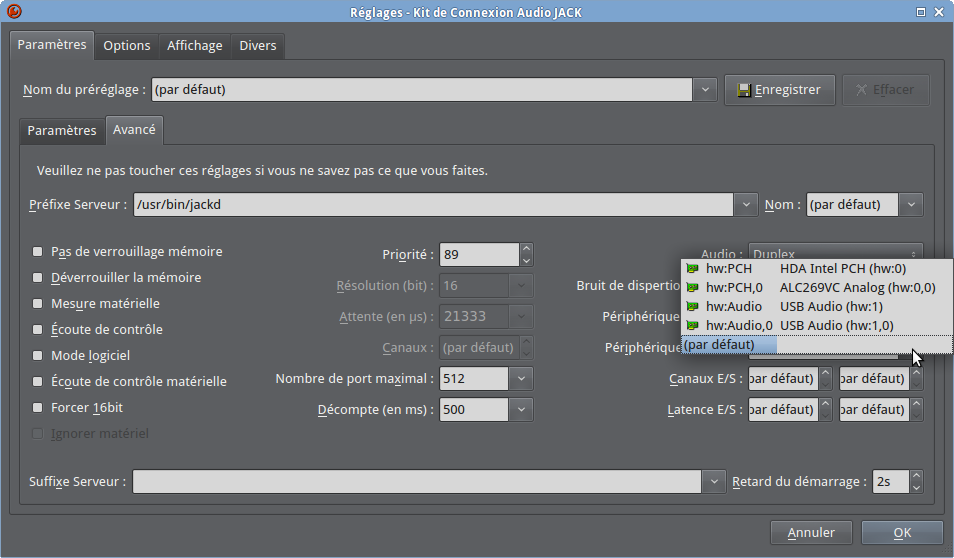
Task: Select inner Paramètres sub-tab
Action: pyautogui.click(x=62, y=130)
